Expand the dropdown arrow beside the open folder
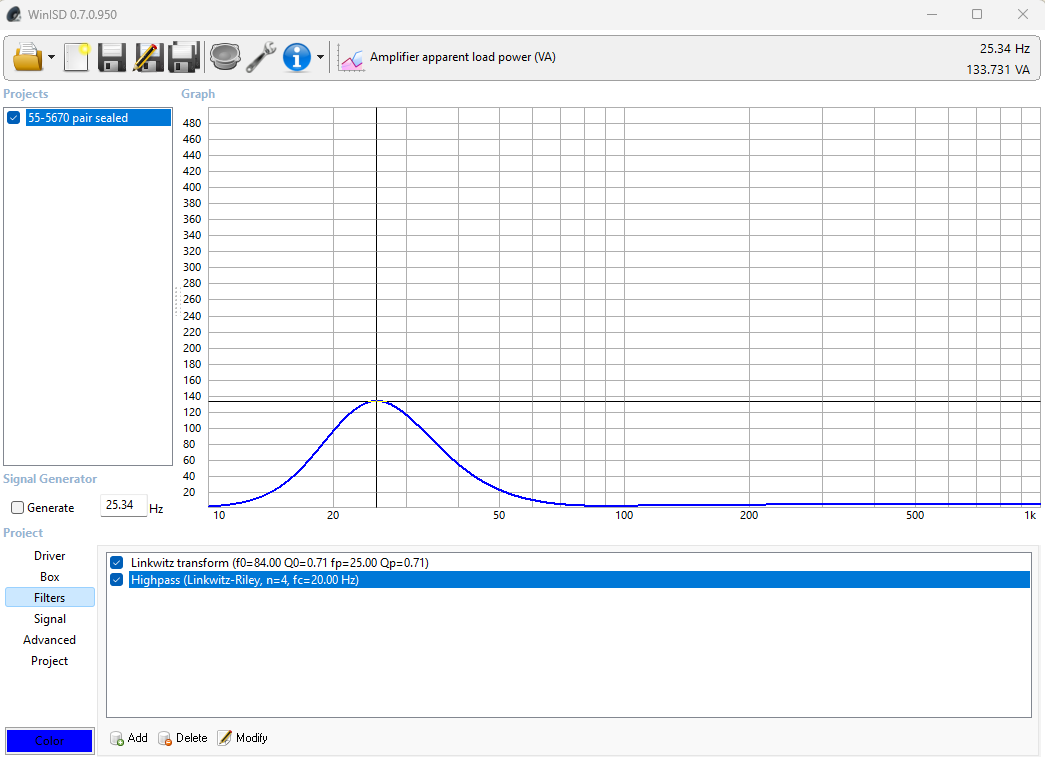The image size is (1045, 758). pyautogui.click(x=51, y=58)
